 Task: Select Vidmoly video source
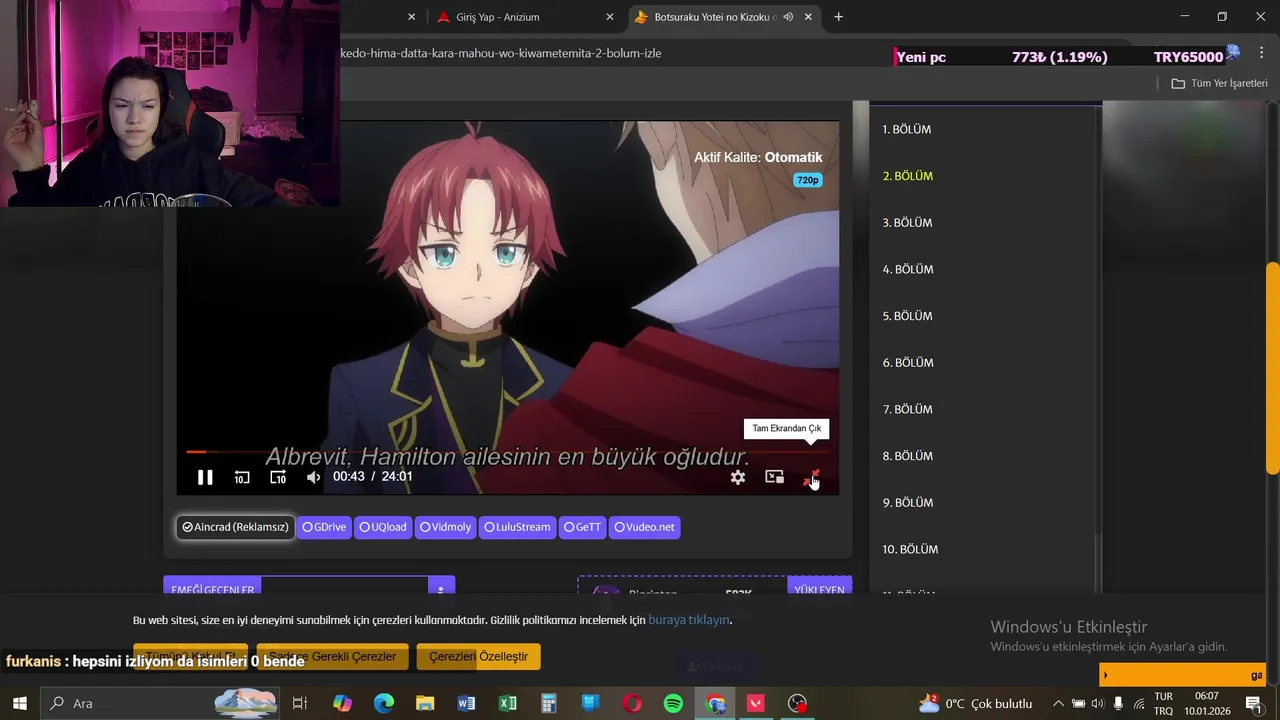(446, 527)
